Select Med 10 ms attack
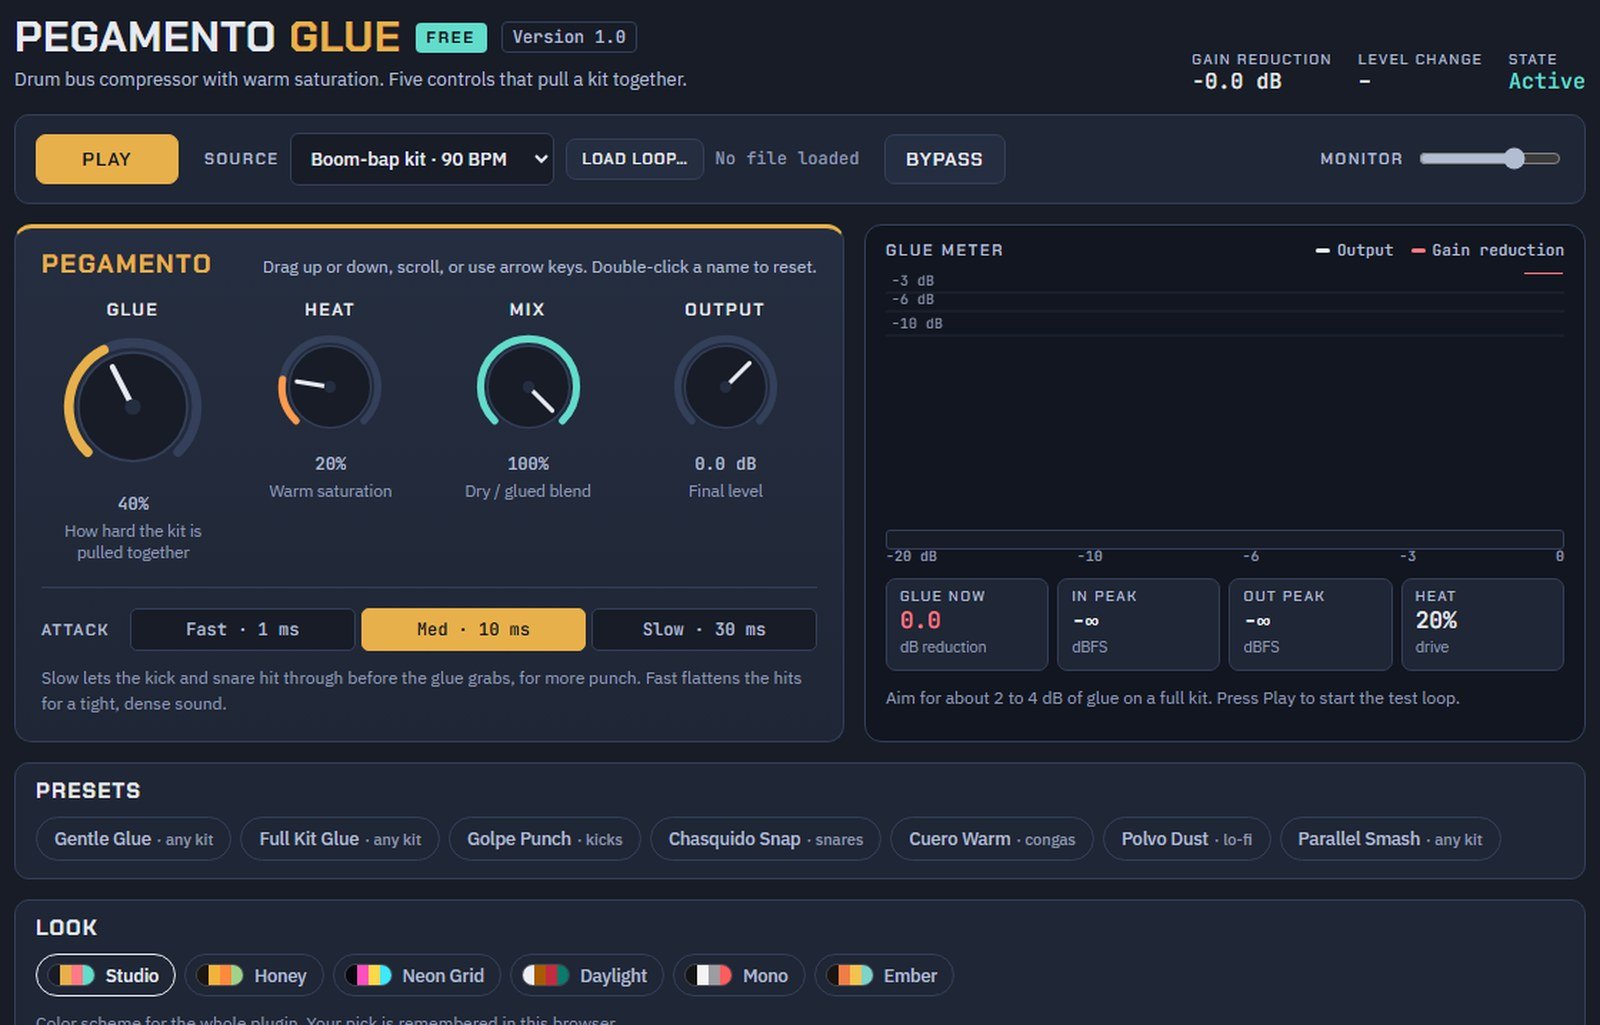 473,629
